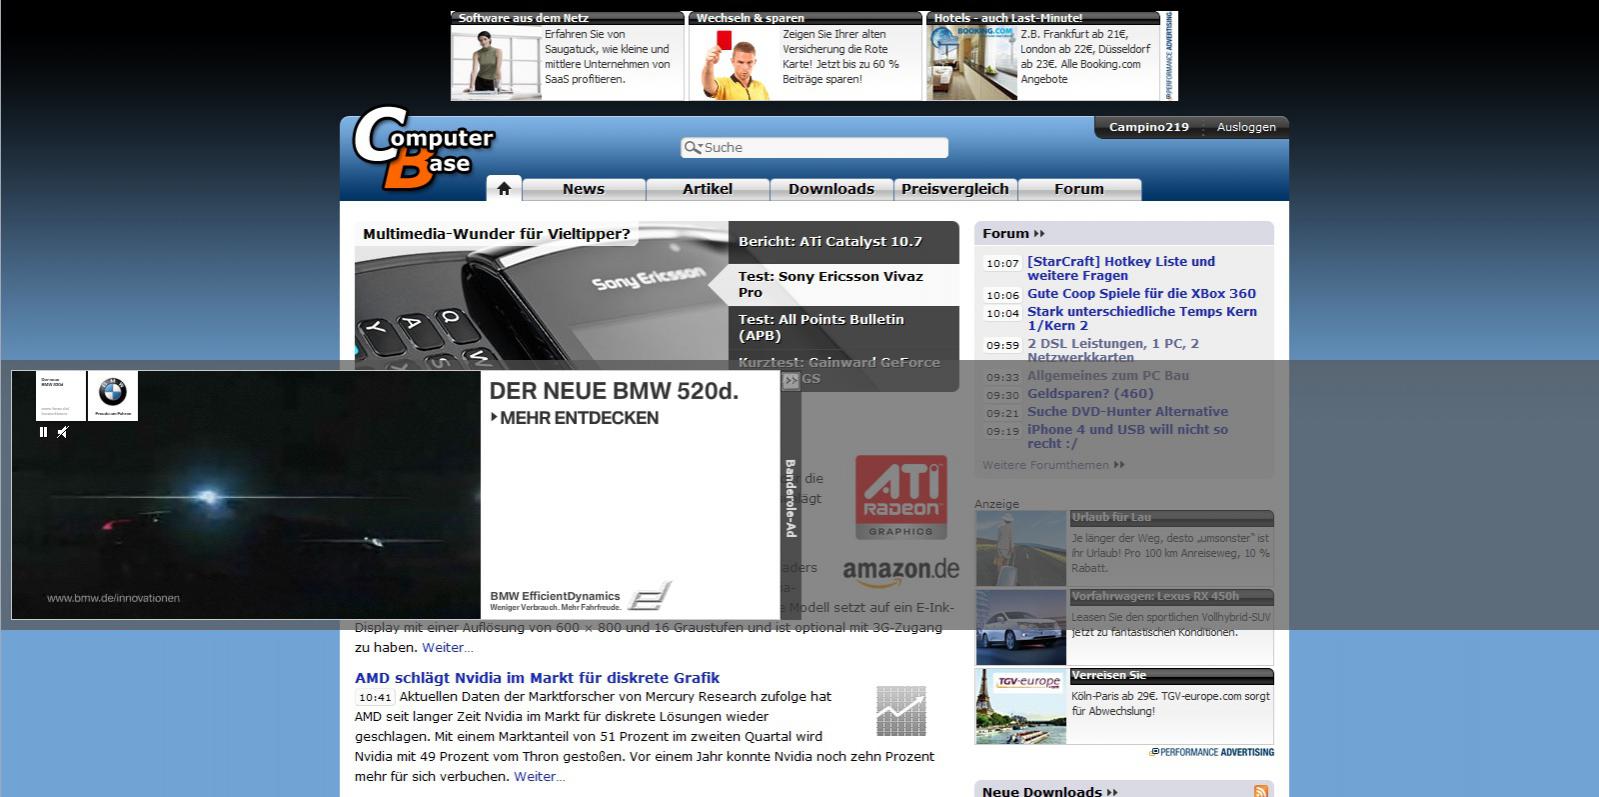Open Gute Coop Spiele für die XBox 360
The width and height of the screenshot is (1599, 797).
1141,293
